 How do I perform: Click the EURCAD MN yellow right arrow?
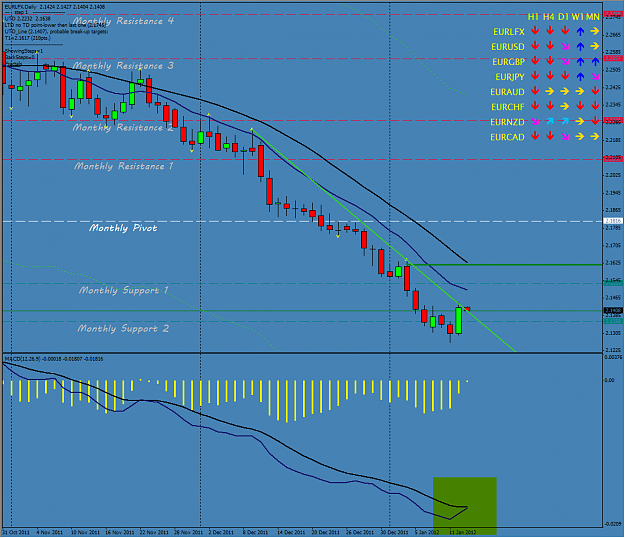coord(595,137)
